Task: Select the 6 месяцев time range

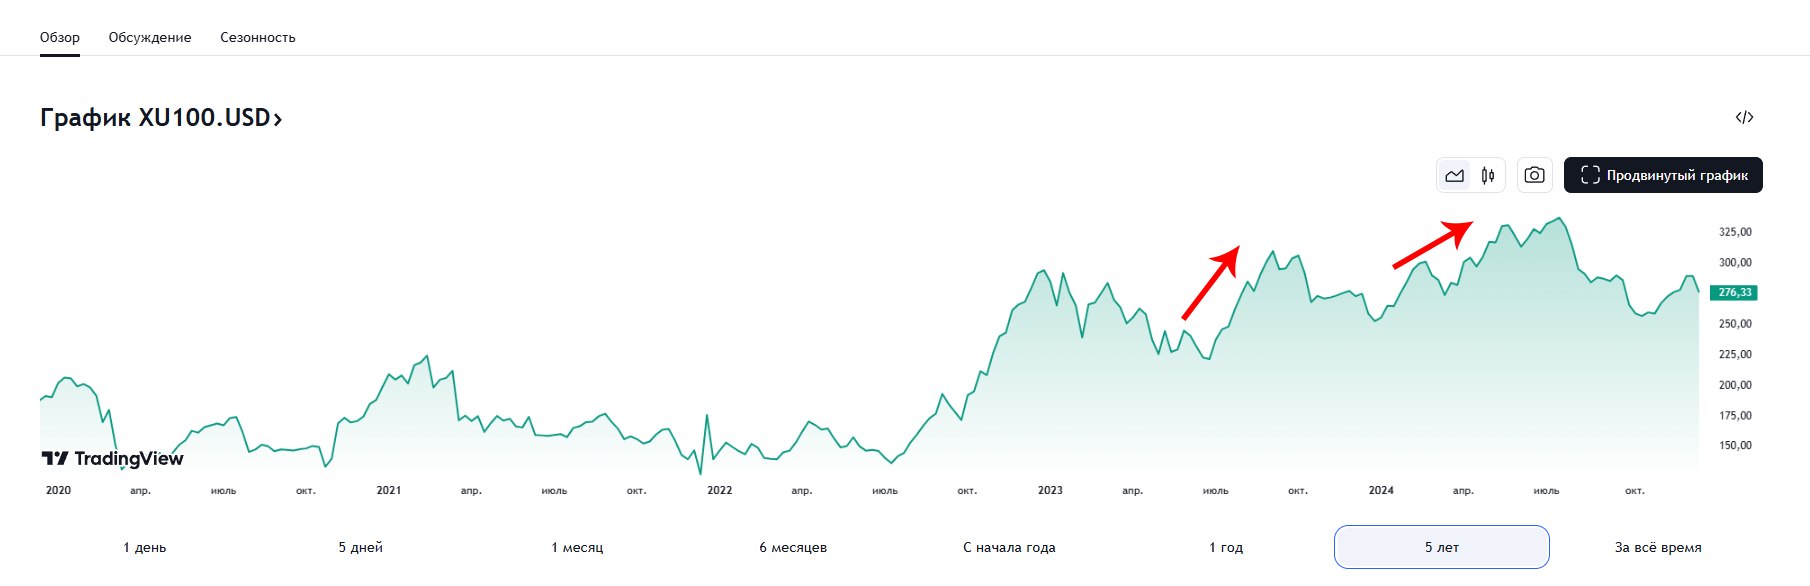Action: pos(793,547)
